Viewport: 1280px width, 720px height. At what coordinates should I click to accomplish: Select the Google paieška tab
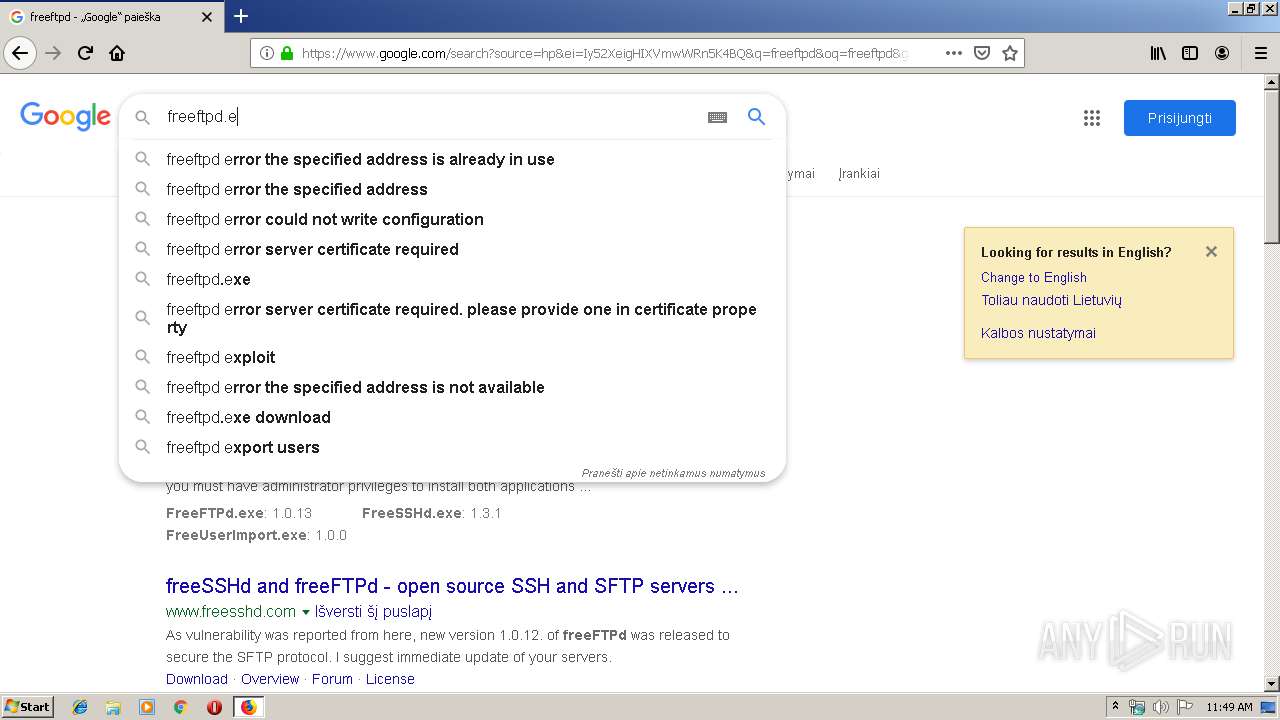[x=110, y=17]
